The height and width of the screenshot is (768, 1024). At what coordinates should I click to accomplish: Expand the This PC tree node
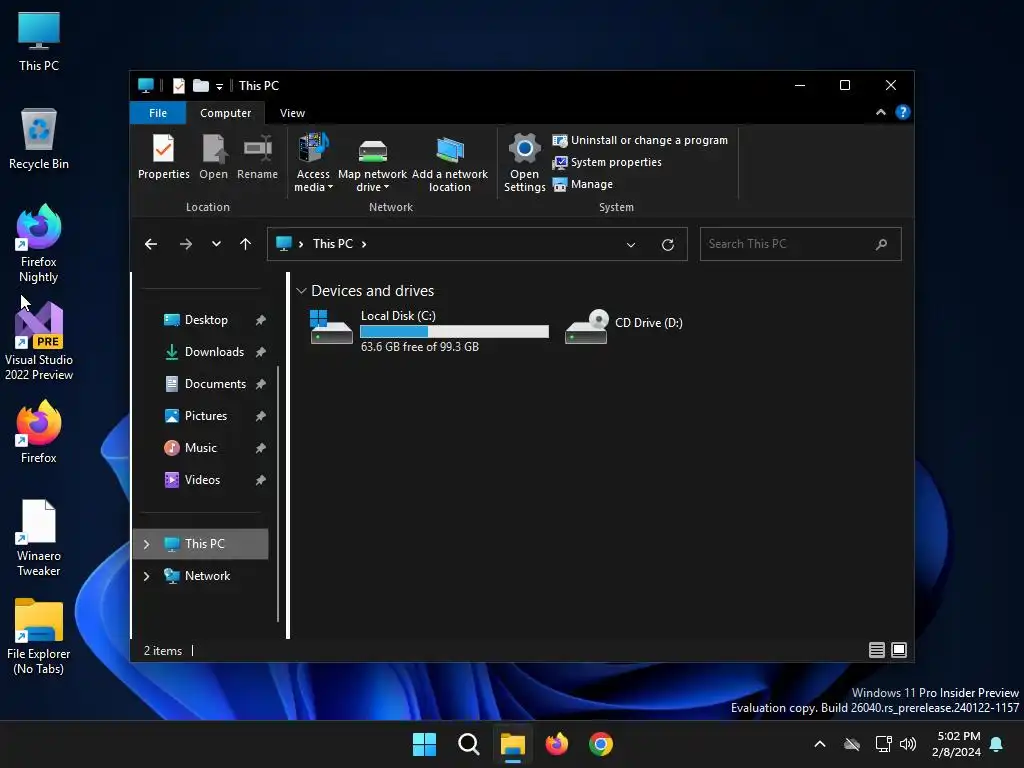click(146, 544)
